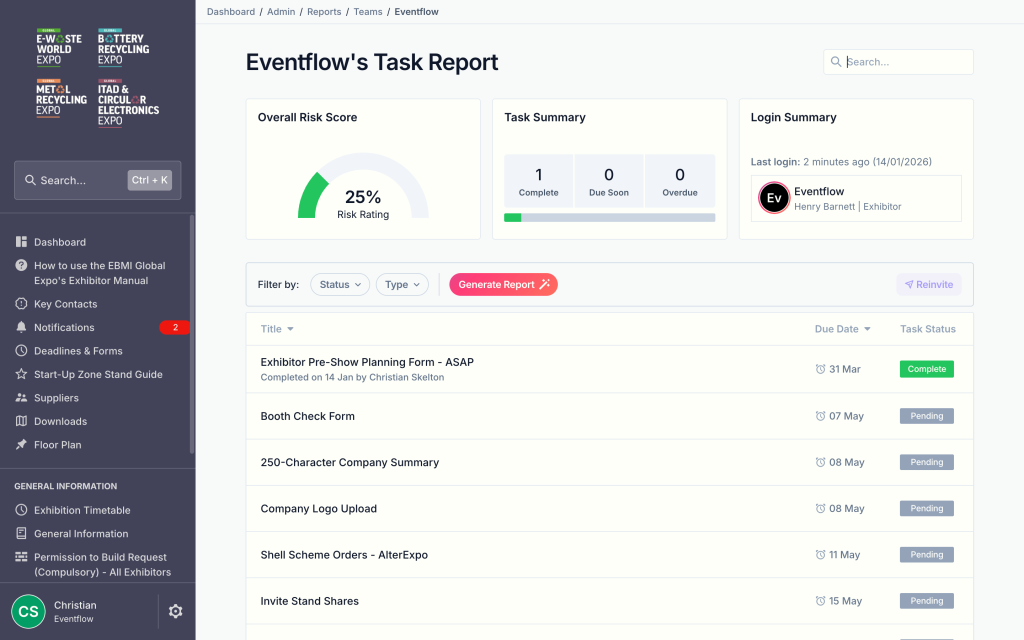This screenshot has width=1024, height=640.
Task: Focus the report search field
Action: pyautogui.click(x=905, y=62)
